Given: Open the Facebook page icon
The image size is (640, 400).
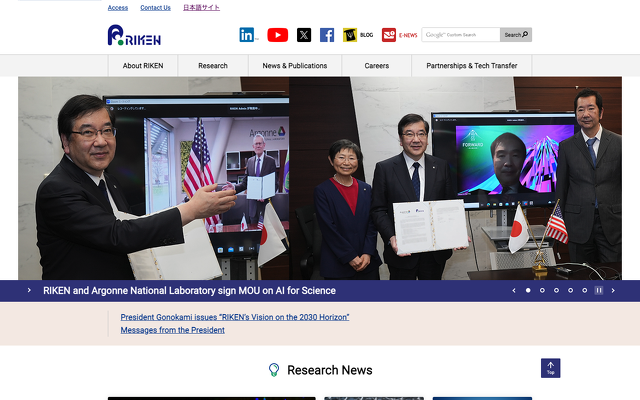Looking at the screenshot, I should click(327, 35).
